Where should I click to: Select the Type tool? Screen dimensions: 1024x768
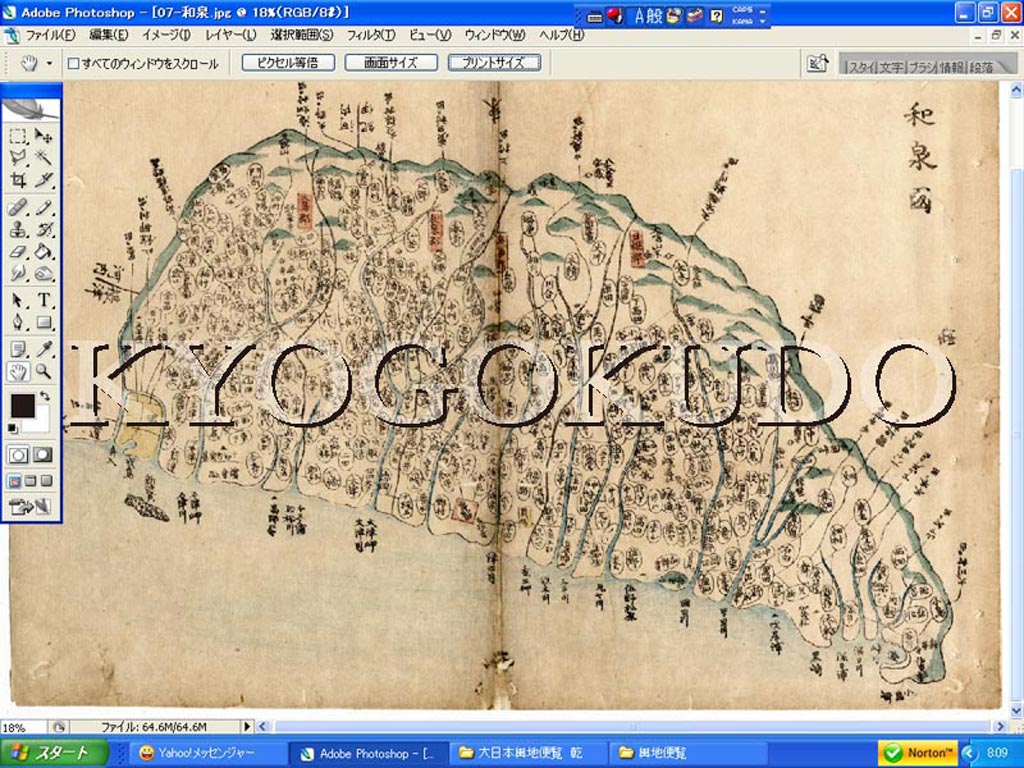(44, 300)
